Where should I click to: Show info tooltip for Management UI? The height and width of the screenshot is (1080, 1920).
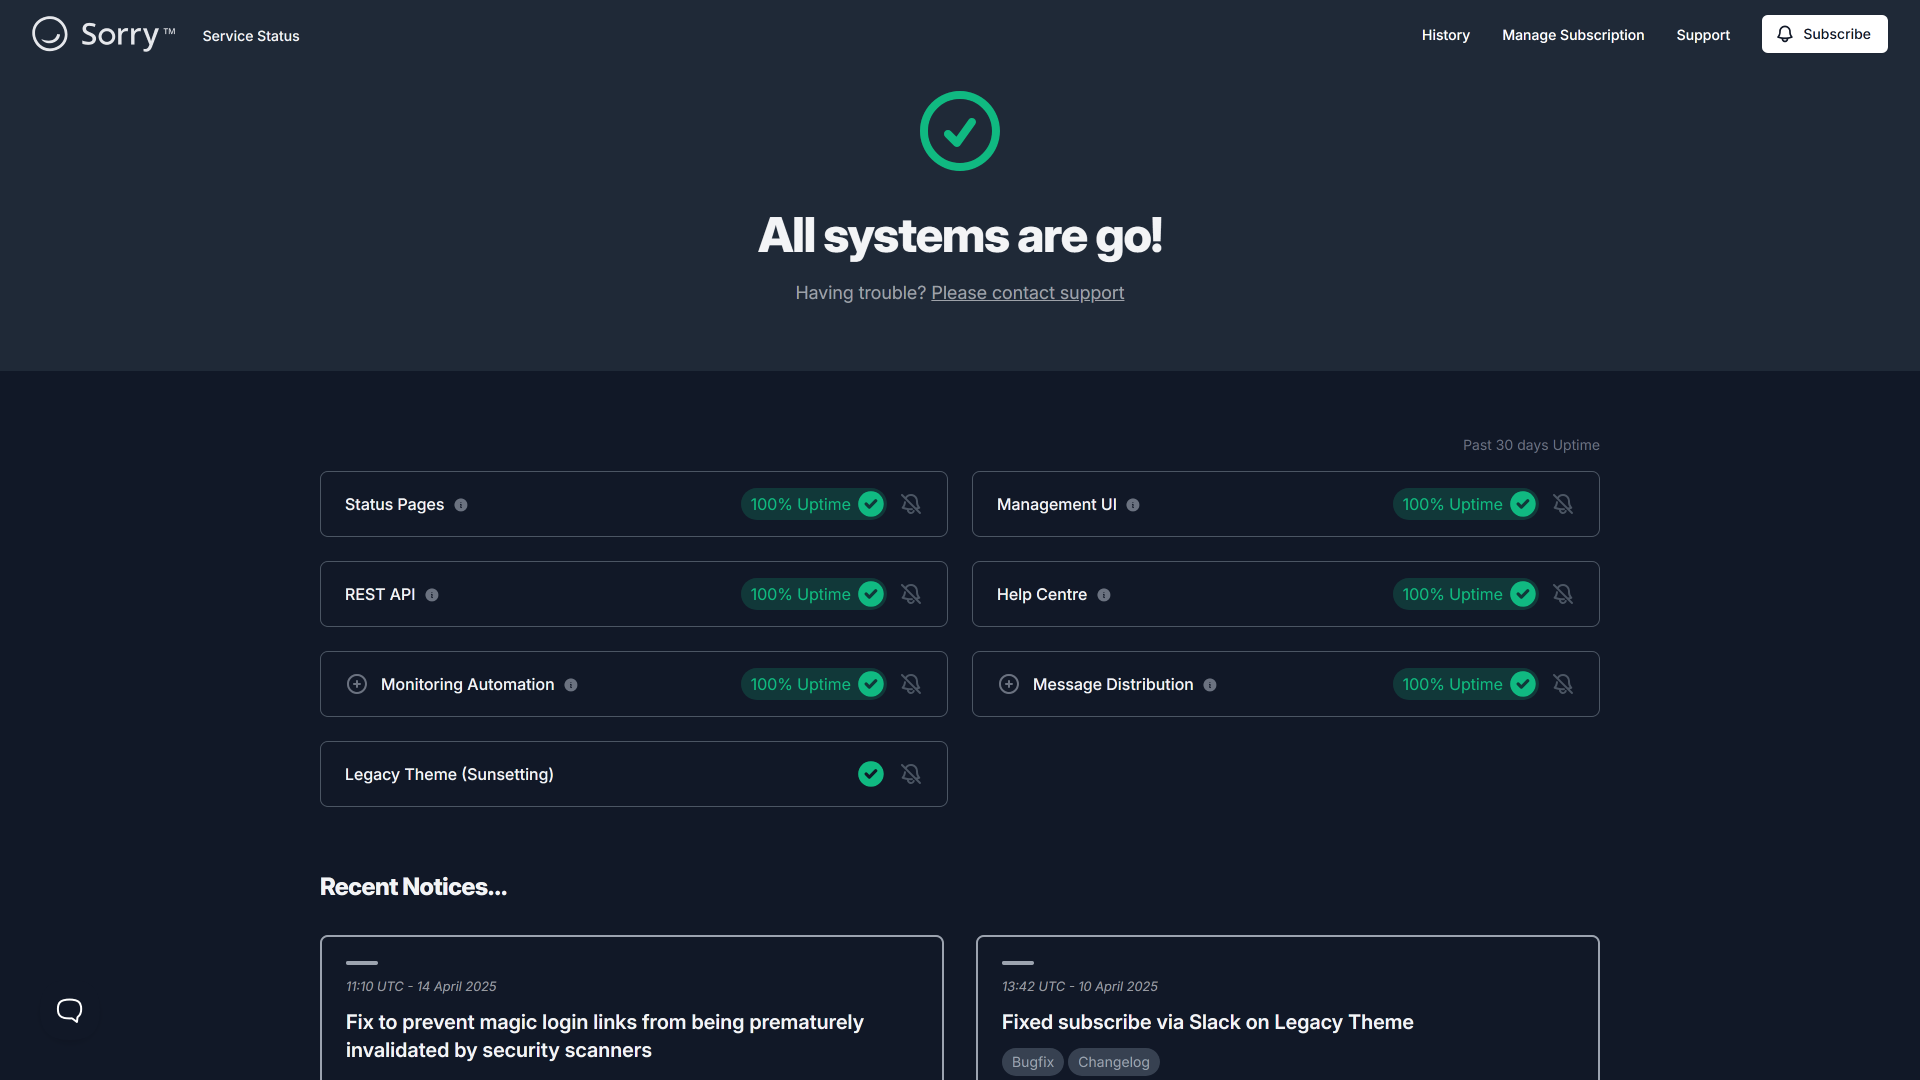pyautogui.click(x=1133, y=505)
